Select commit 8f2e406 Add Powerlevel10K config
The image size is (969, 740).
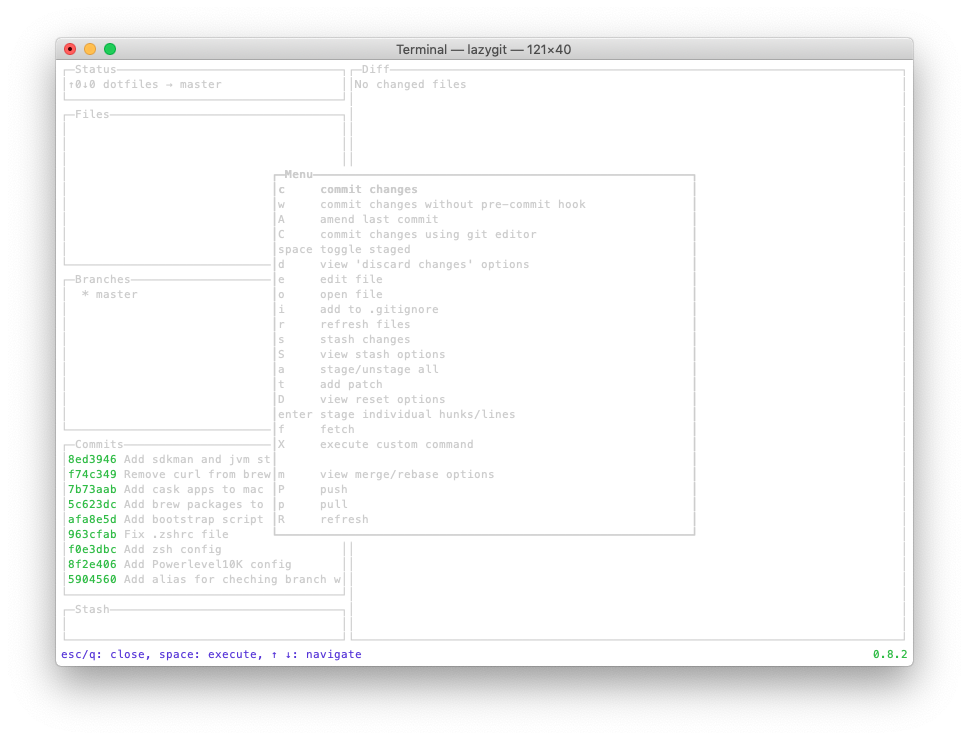pyautogui.click(x=204, y=564)
